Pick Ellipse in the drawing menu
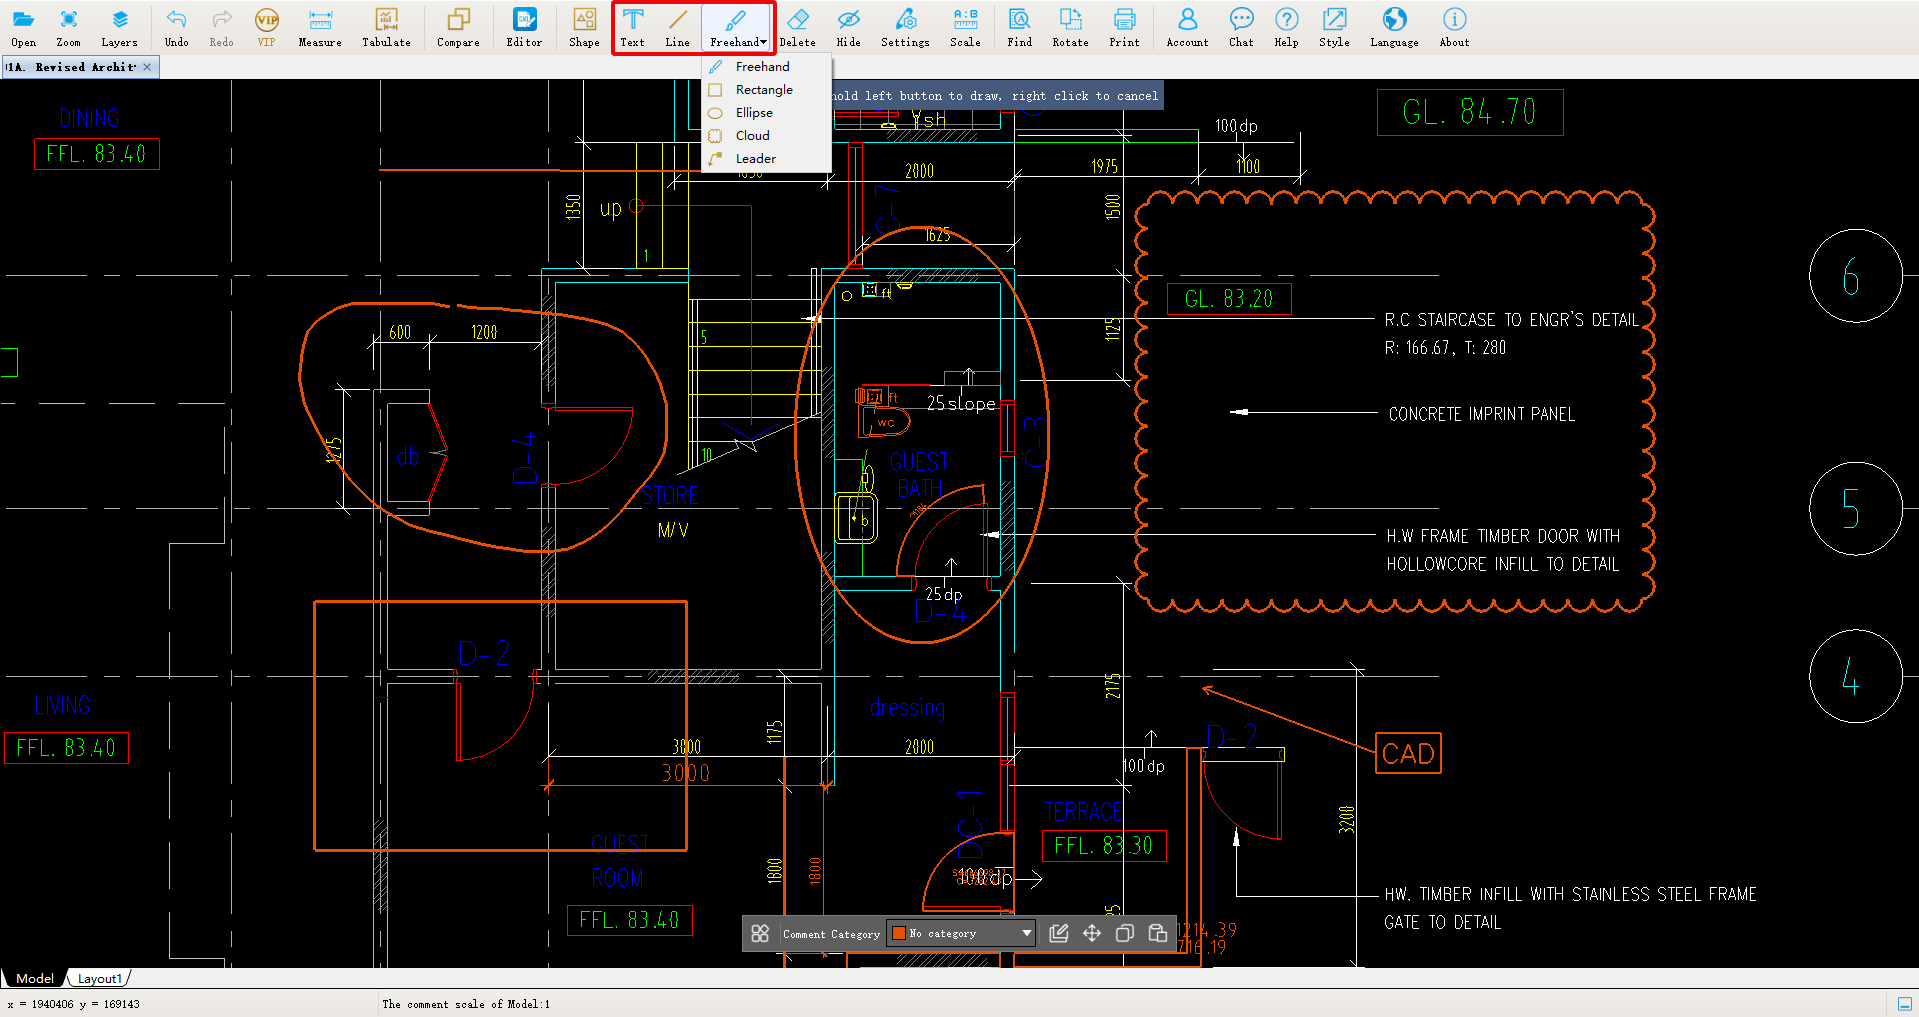This screenshot has width=1919, height=1017. (x=754, y=113)
